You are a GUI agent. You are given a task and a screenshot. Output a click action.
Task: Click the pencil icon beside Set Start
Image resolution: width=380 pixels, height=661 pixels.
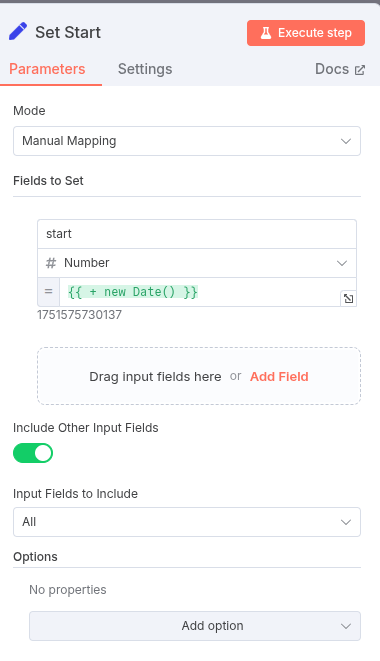click(18, 32)
